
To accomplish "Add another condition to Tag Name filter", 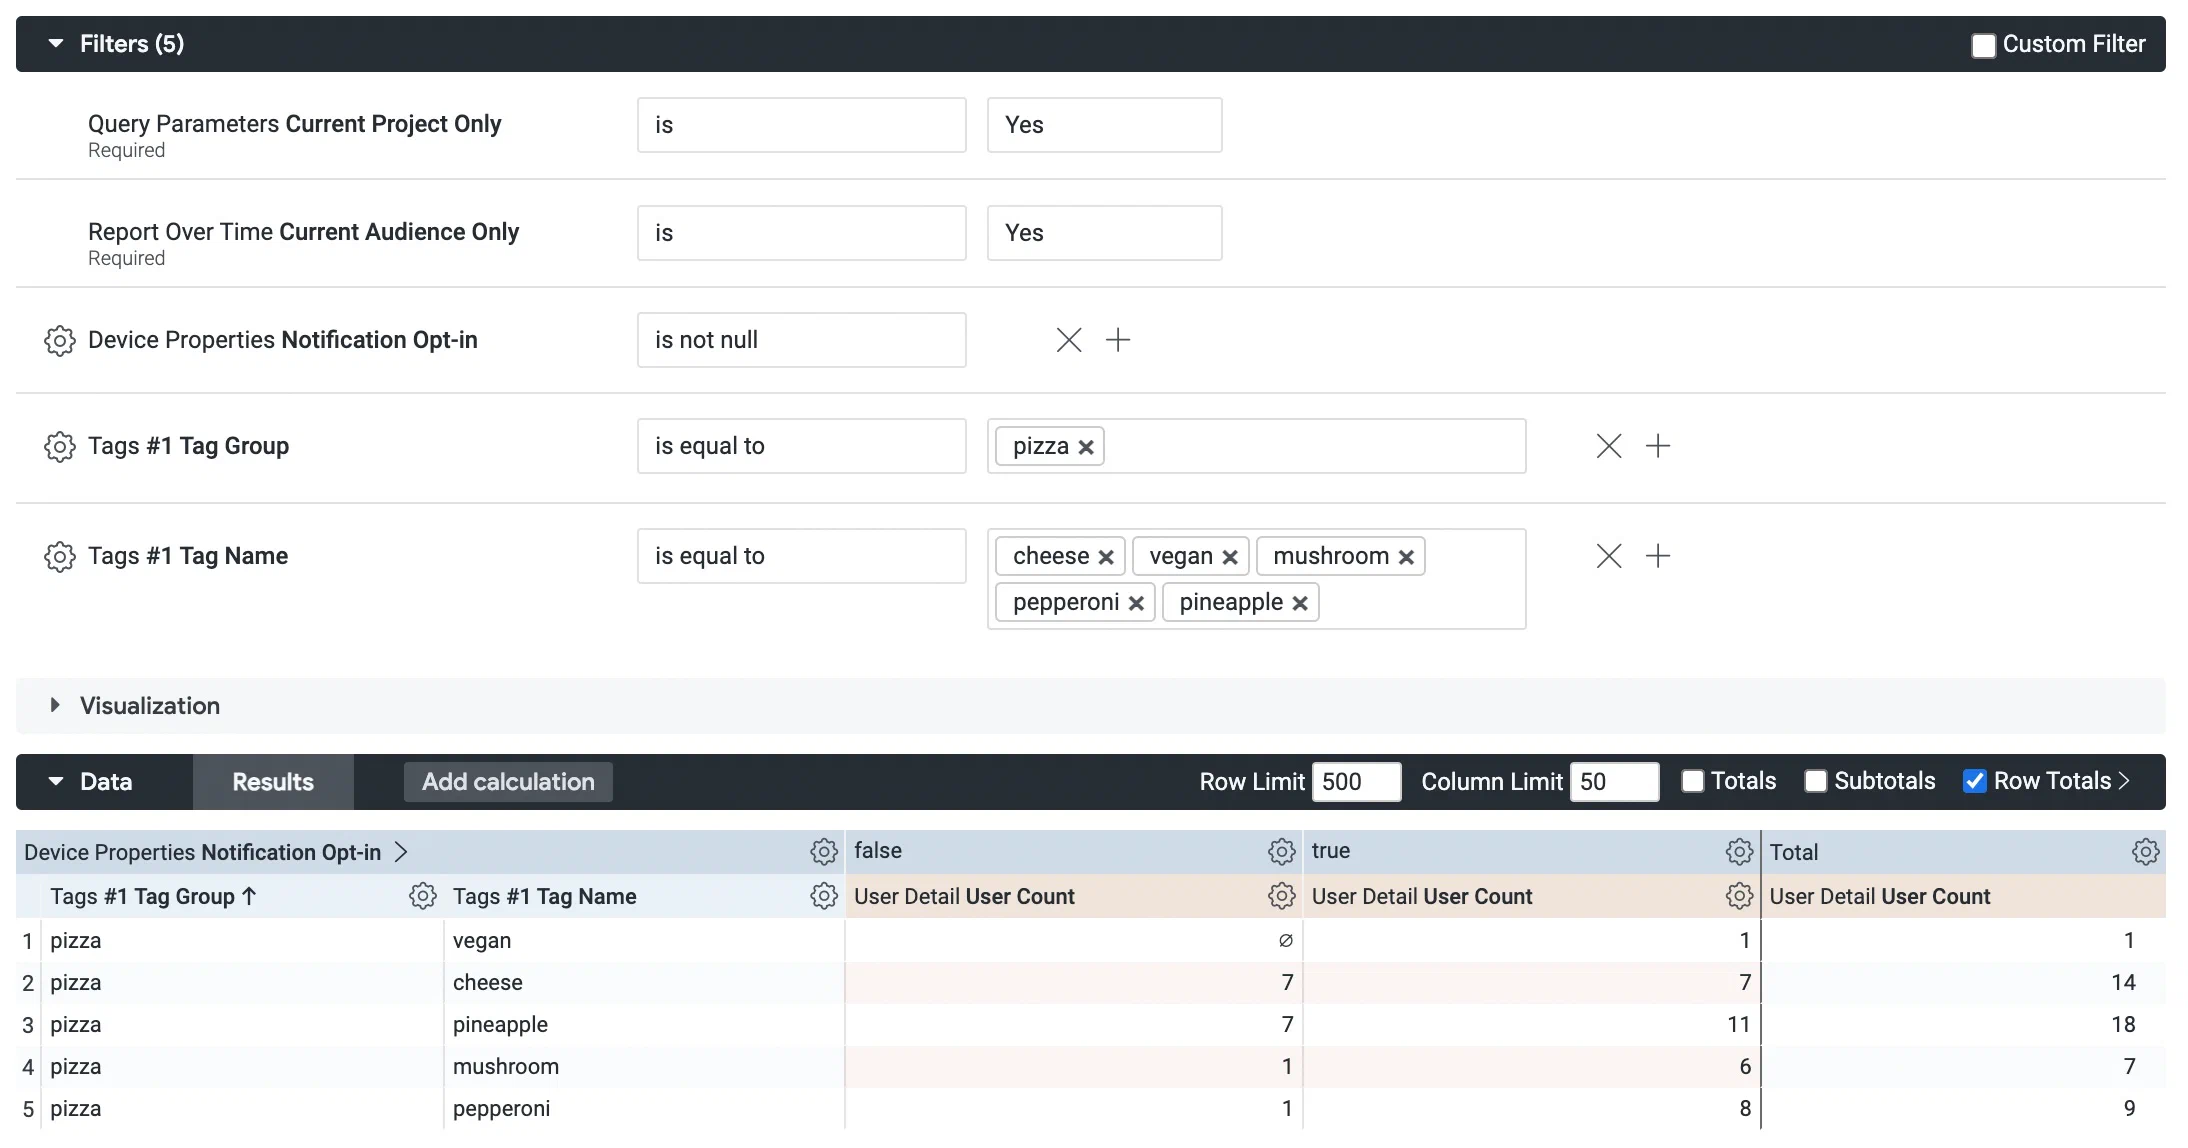I will [x=1659, y=556].
